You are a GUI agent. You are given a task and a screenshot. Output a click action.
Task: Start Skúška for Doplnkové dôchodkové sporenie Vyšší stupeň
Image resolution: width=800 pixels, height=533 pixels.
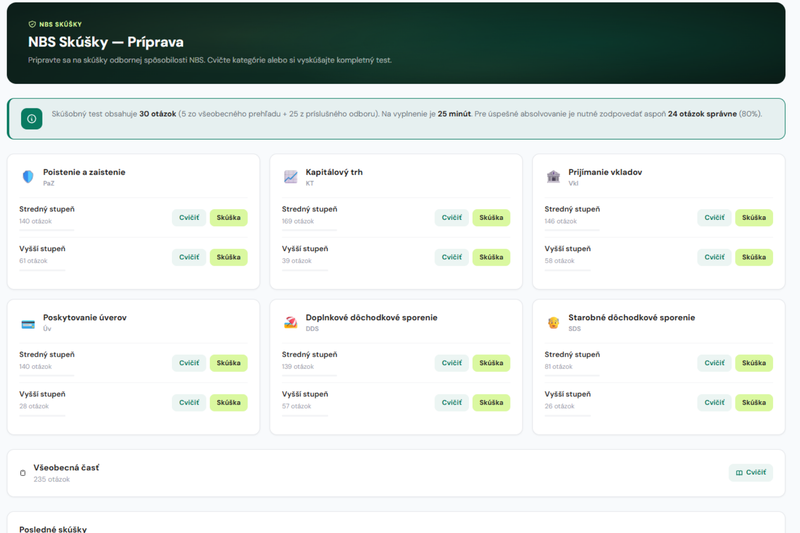(491, 402)
